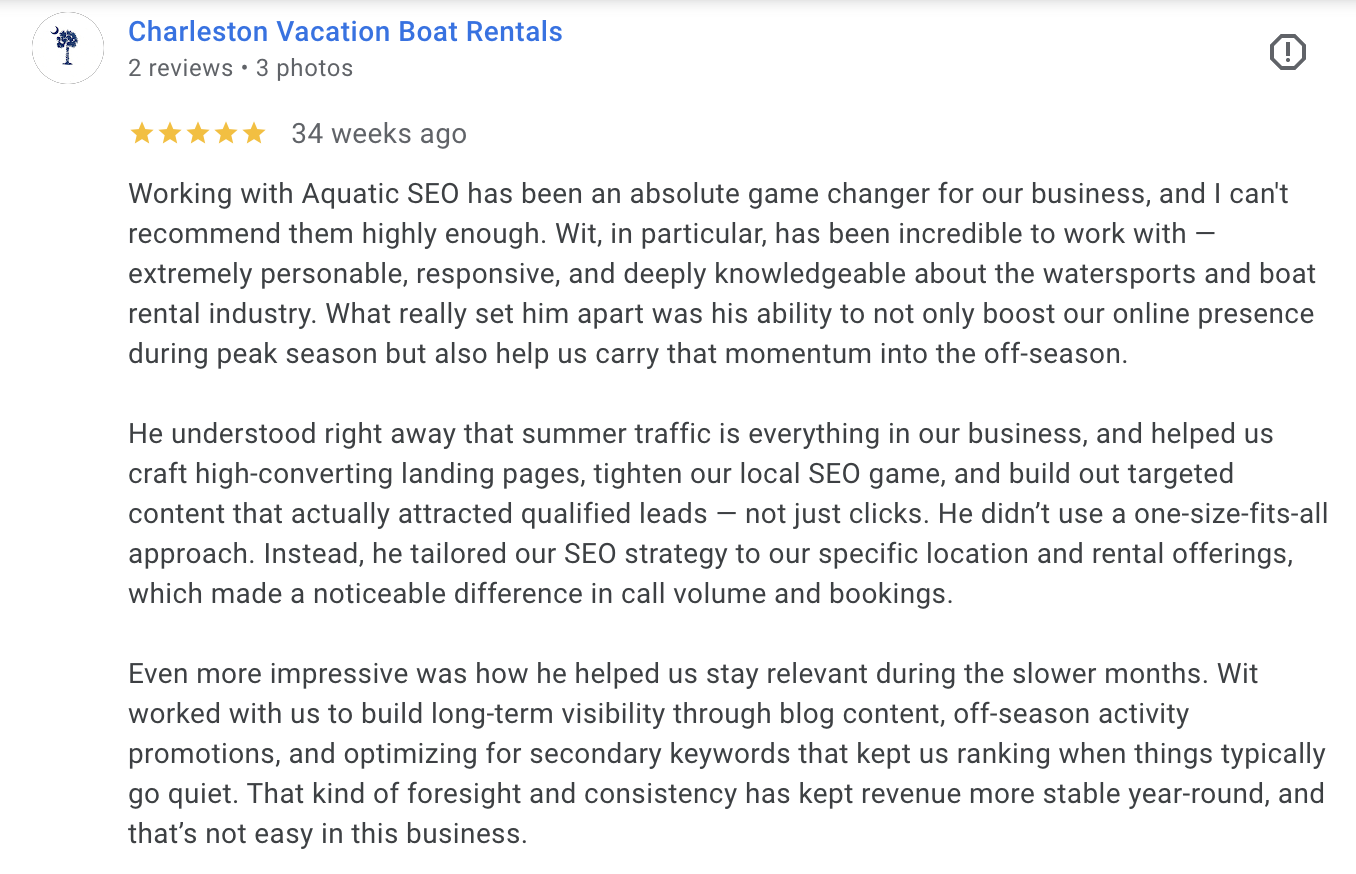Click the middle star of the rating
The width and height of the screenshot is (1356, 874).
click(x=198, y=132)
